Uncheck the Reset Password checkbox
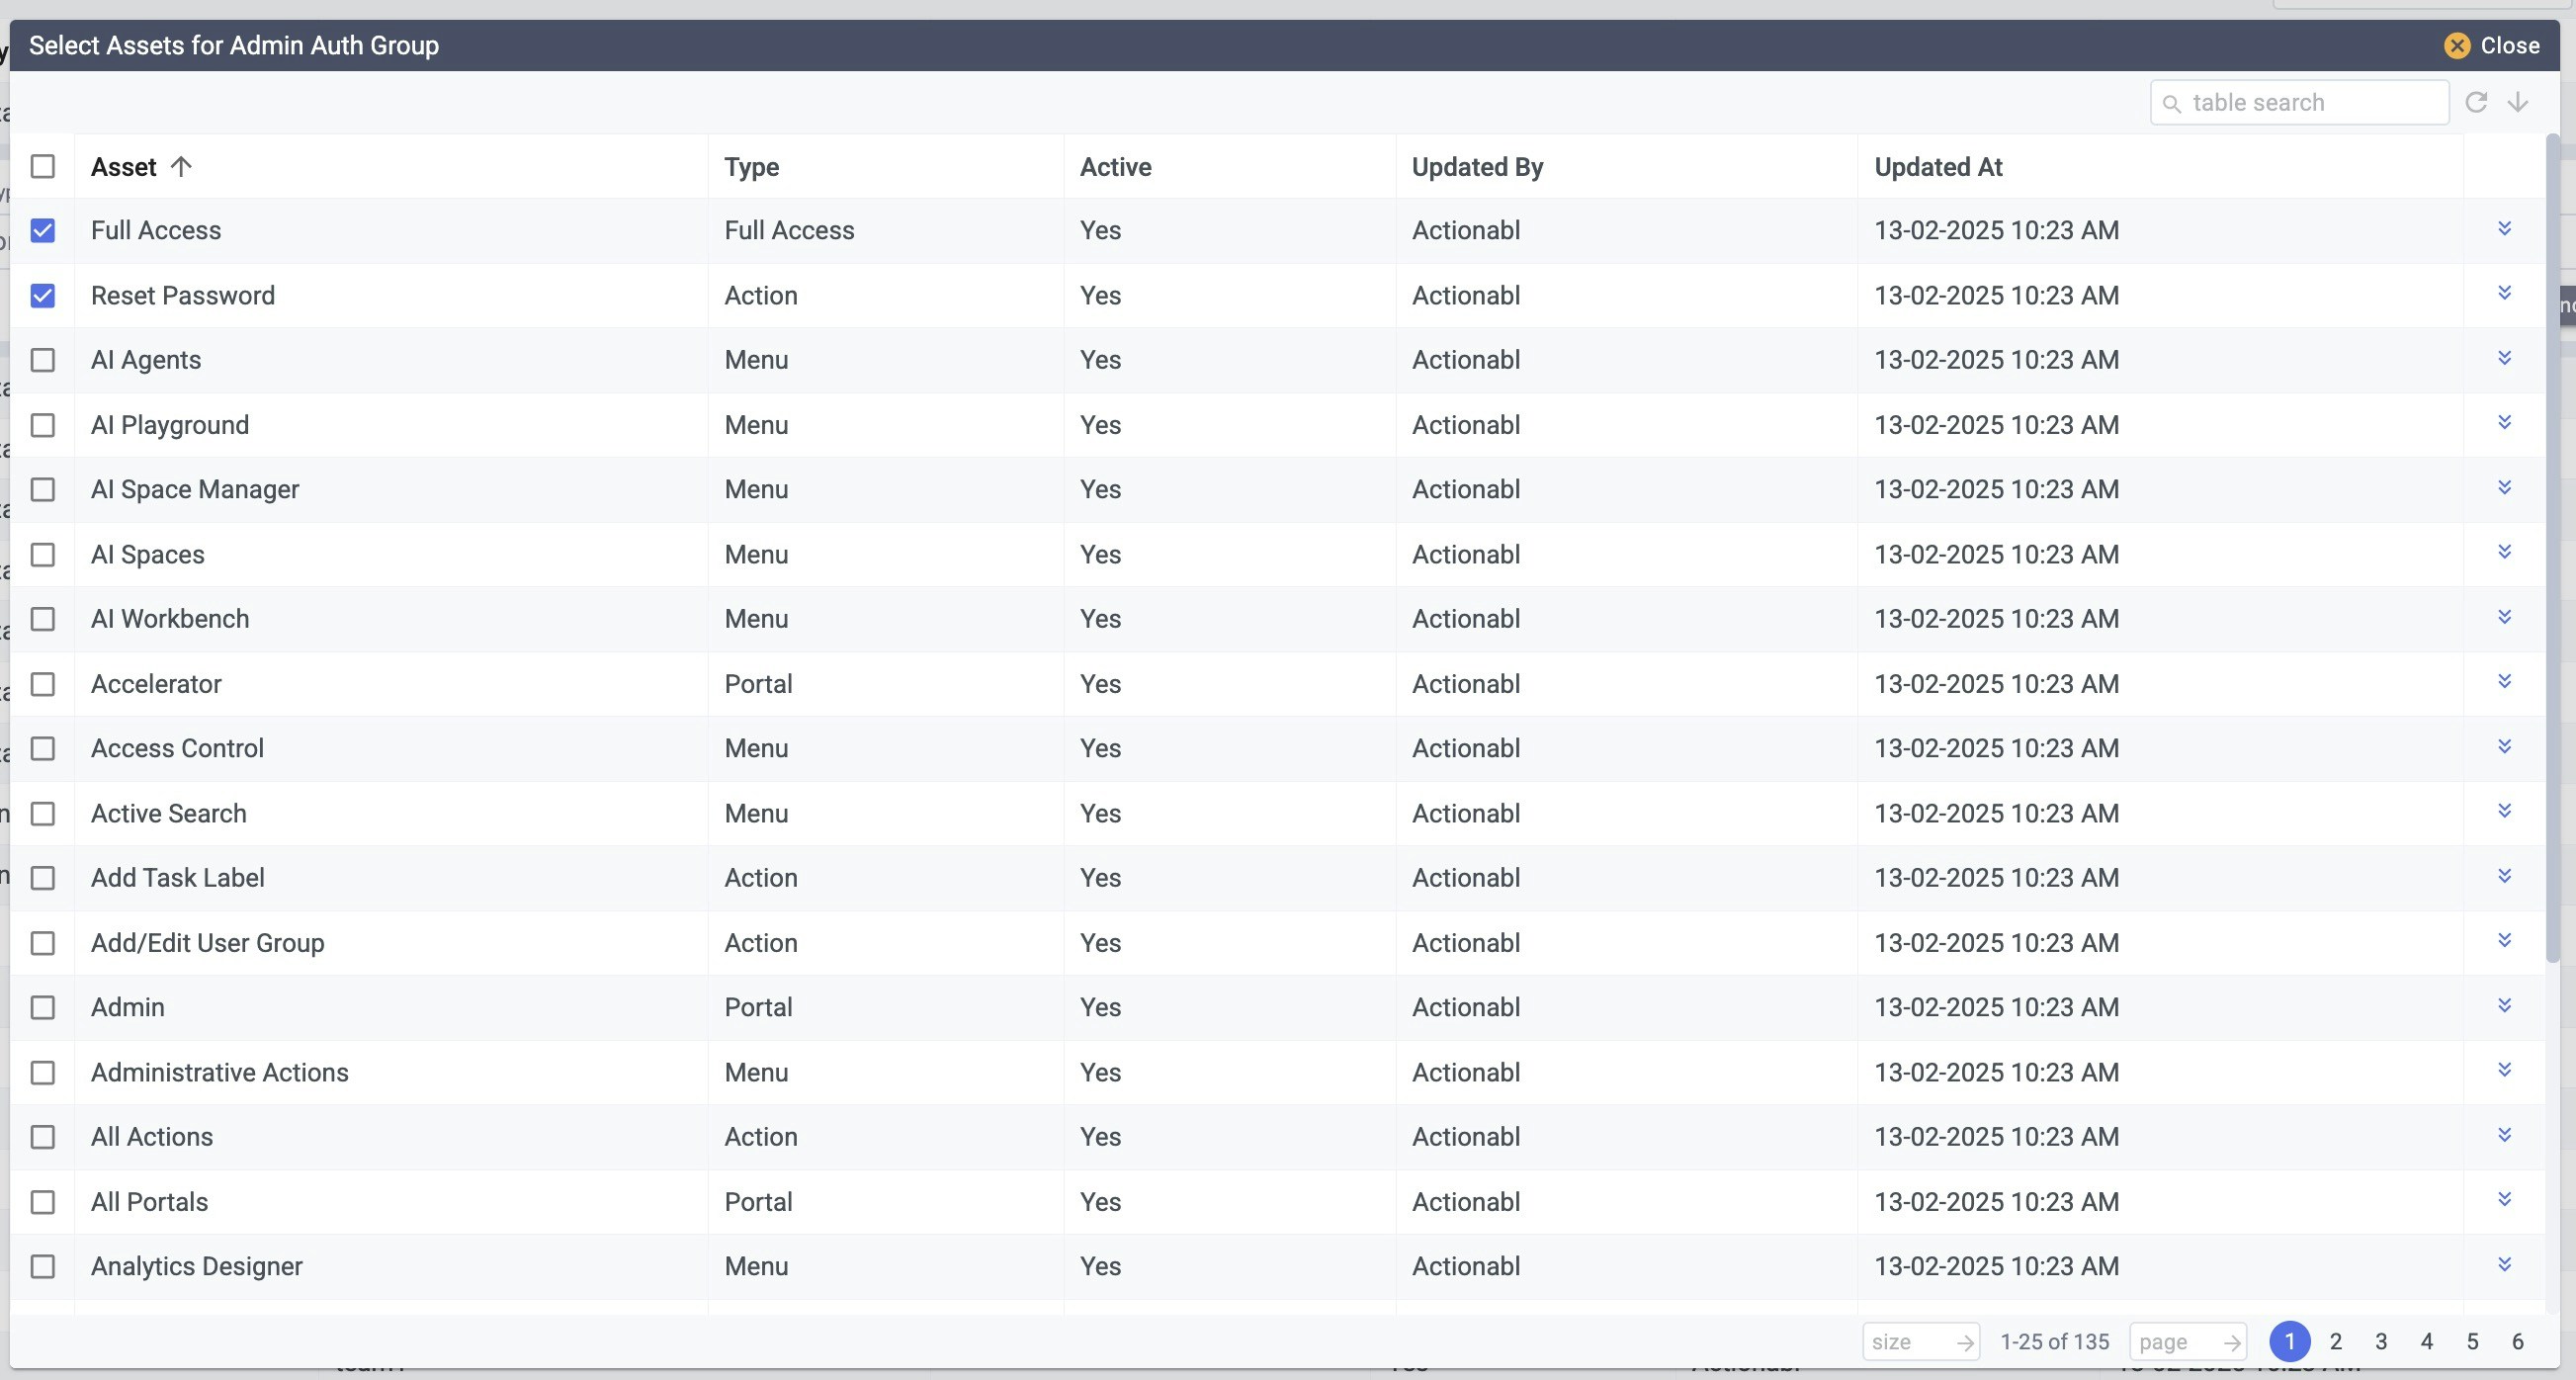The height and width of the screenshot is (1380, 2576). point(43,296)
